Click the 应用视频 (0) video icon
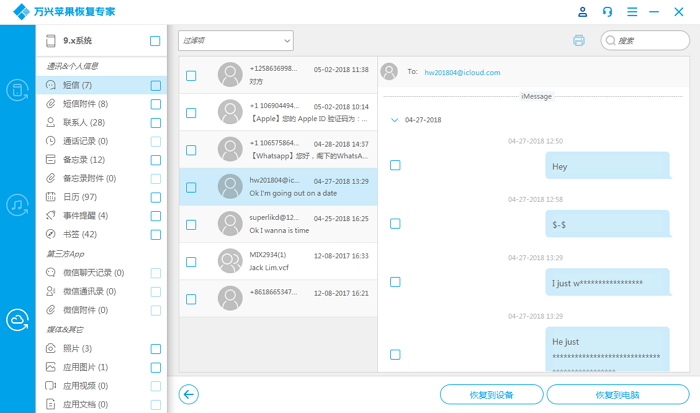The image size is (700, 413). pos(51,385)
